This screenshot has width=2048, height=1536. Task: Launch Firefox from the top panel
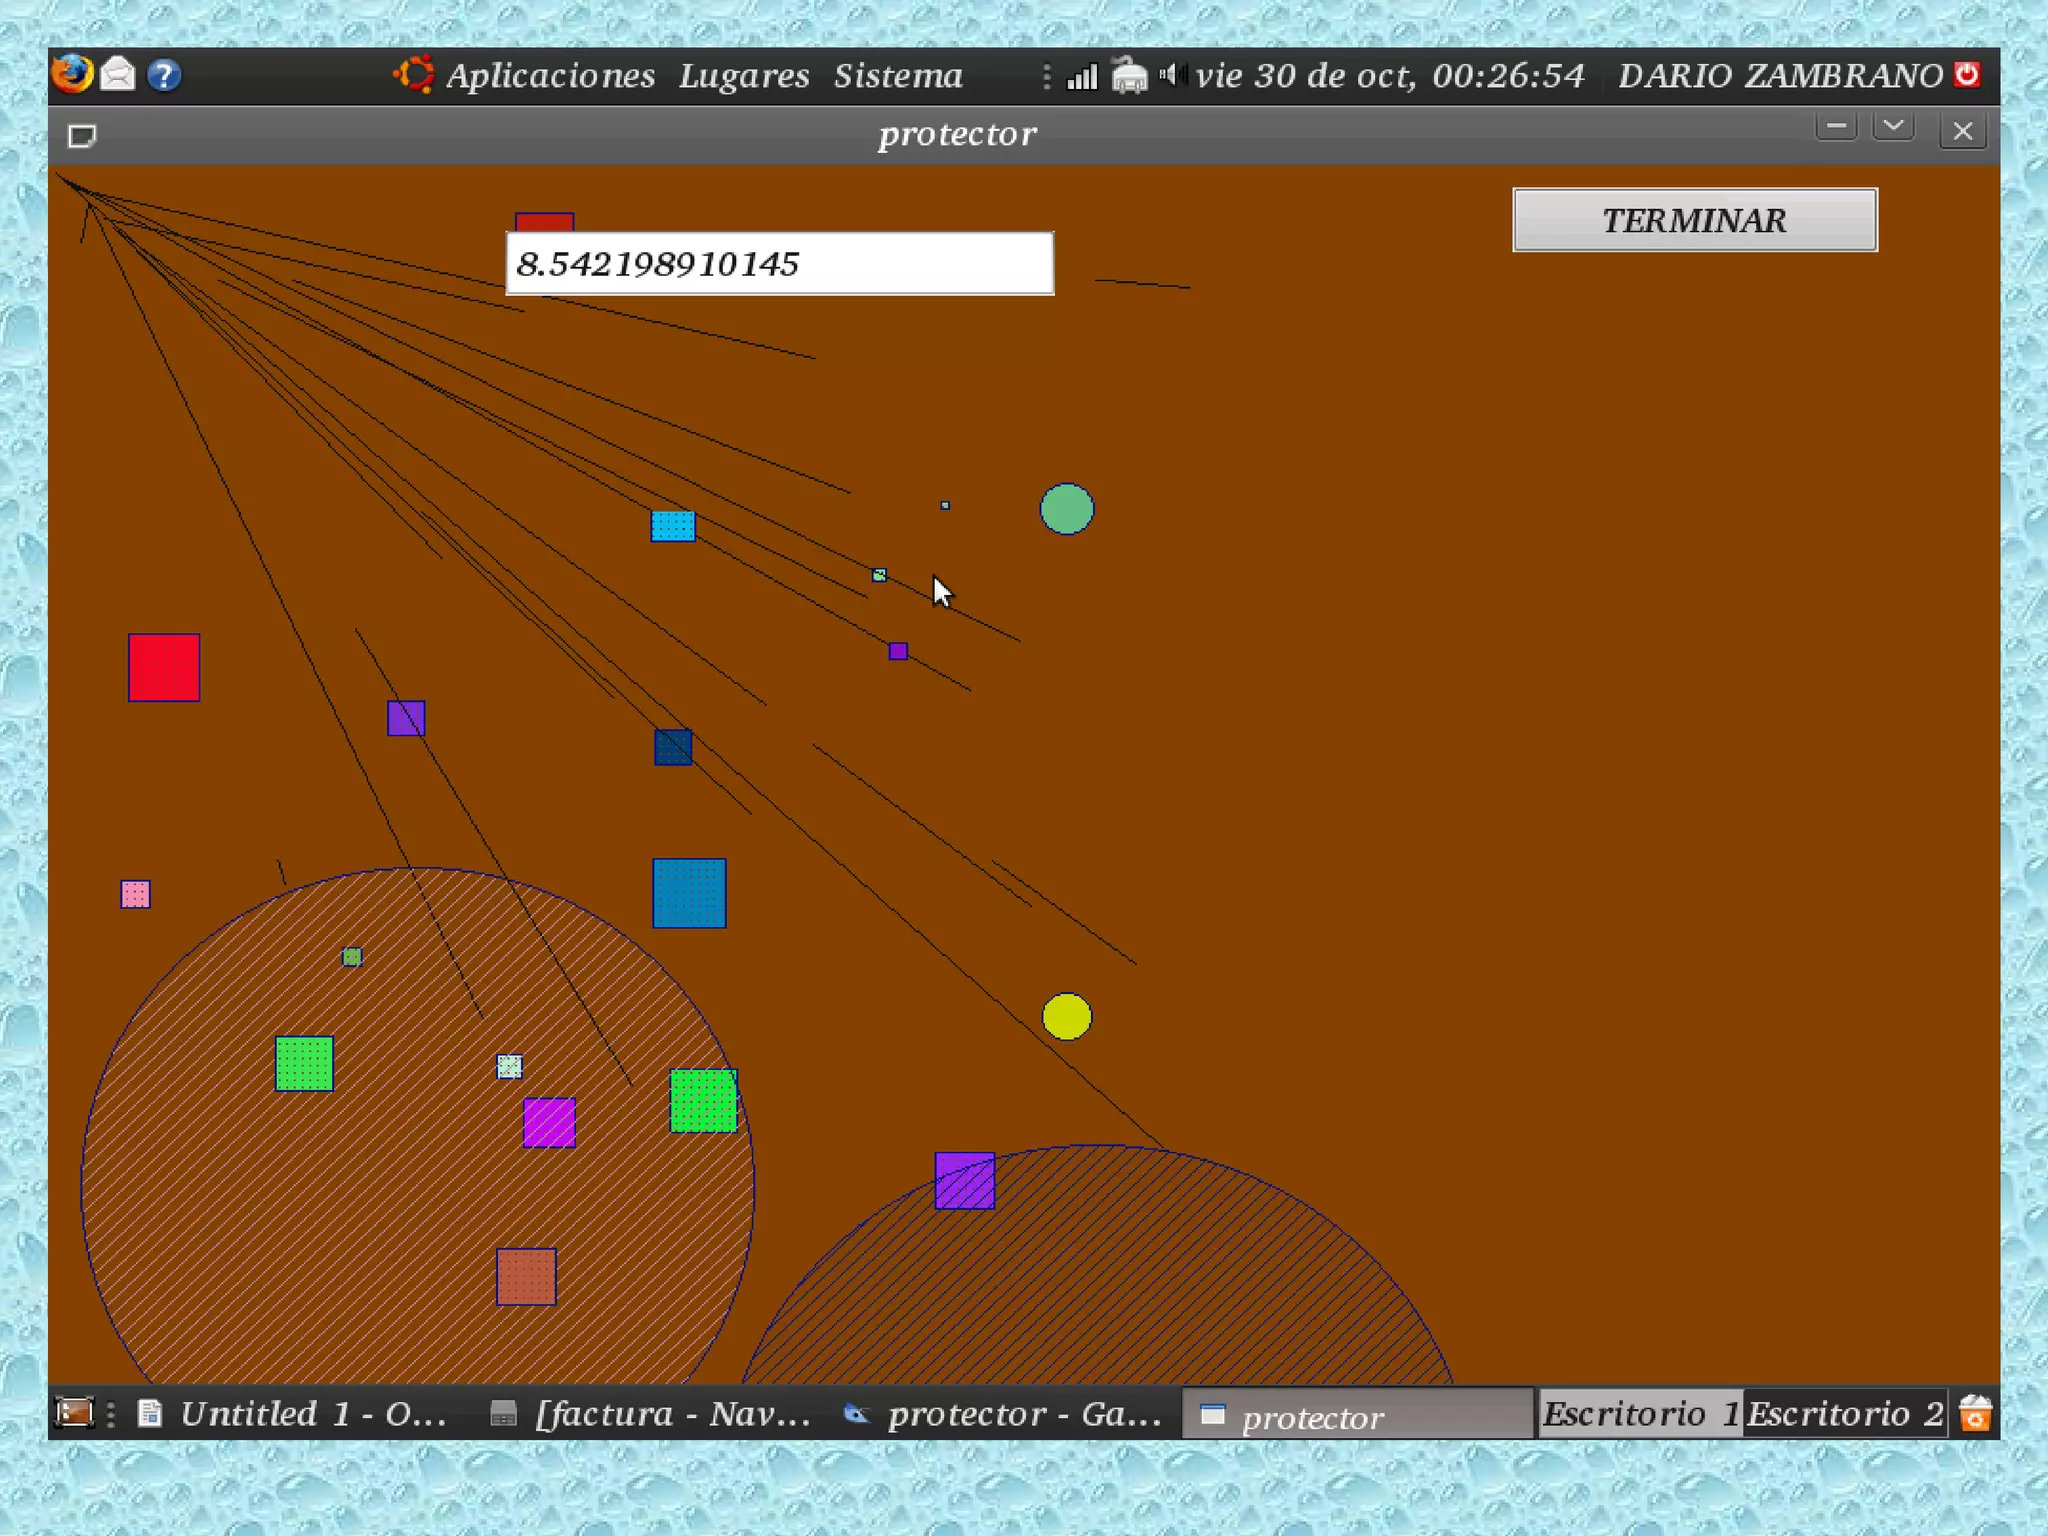[x=72, y=74]
